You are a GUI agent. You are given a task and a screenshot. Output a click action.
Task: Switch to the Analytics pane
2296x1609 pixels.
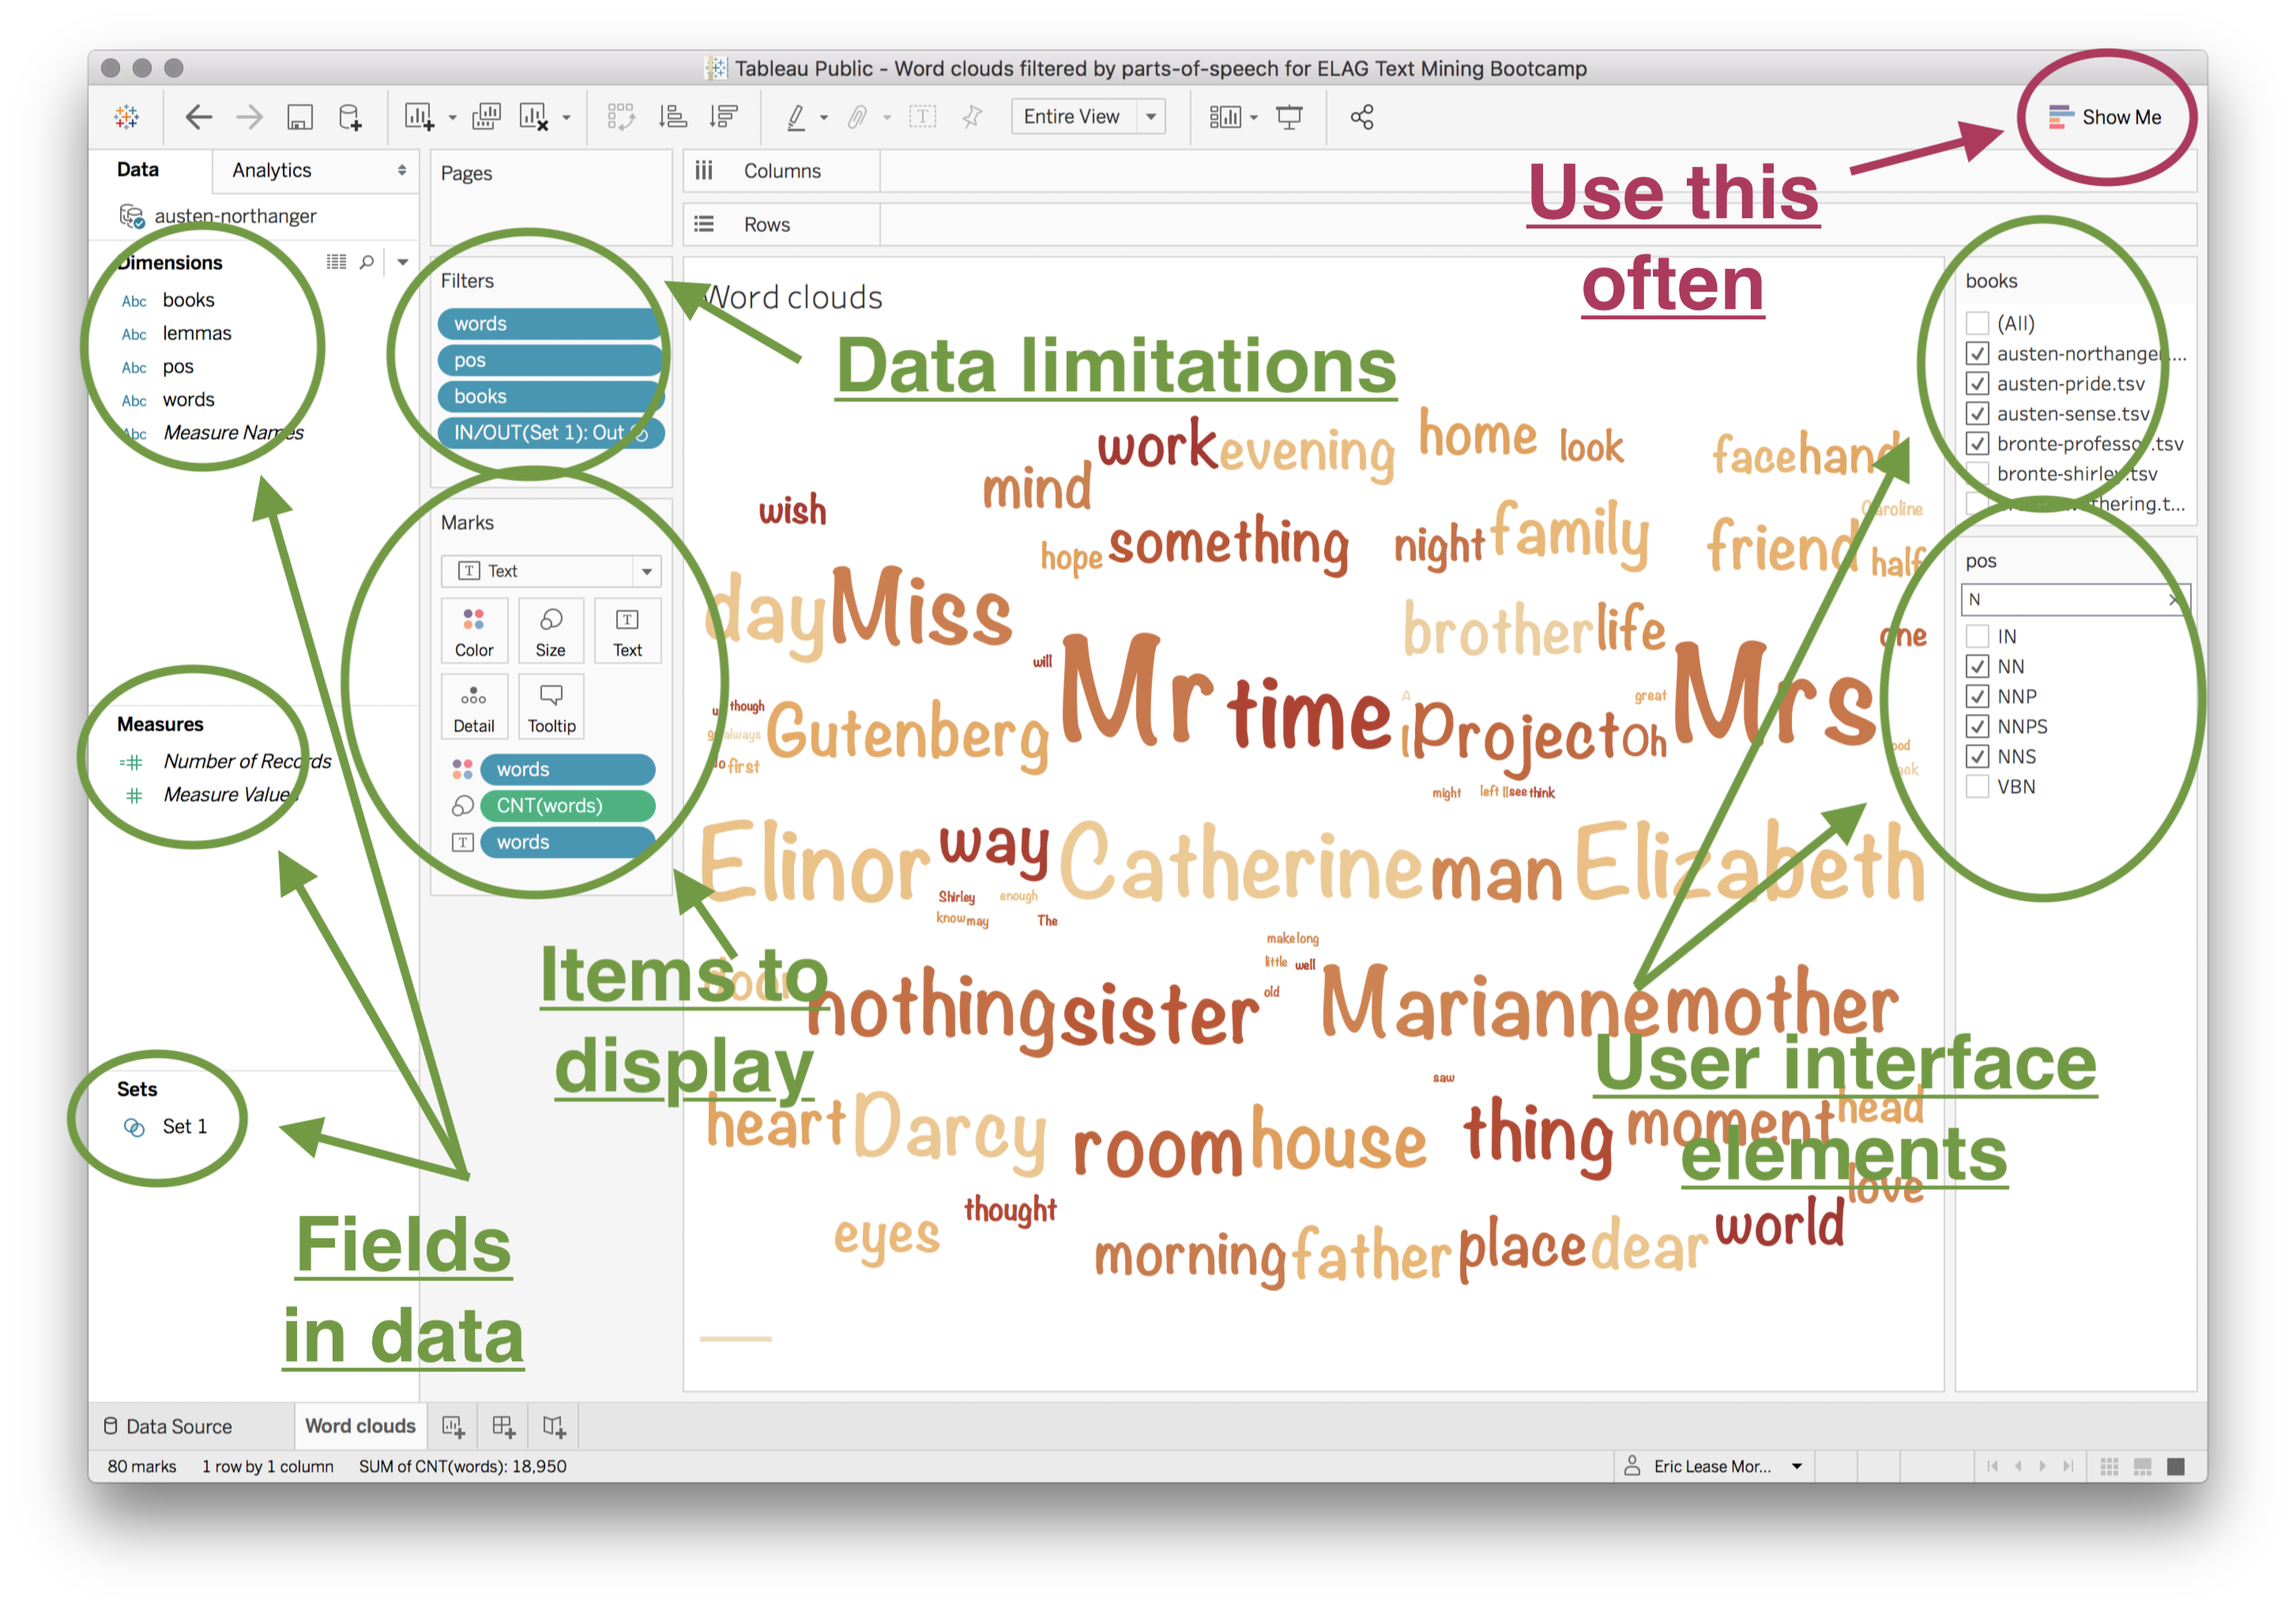[270, 170]
